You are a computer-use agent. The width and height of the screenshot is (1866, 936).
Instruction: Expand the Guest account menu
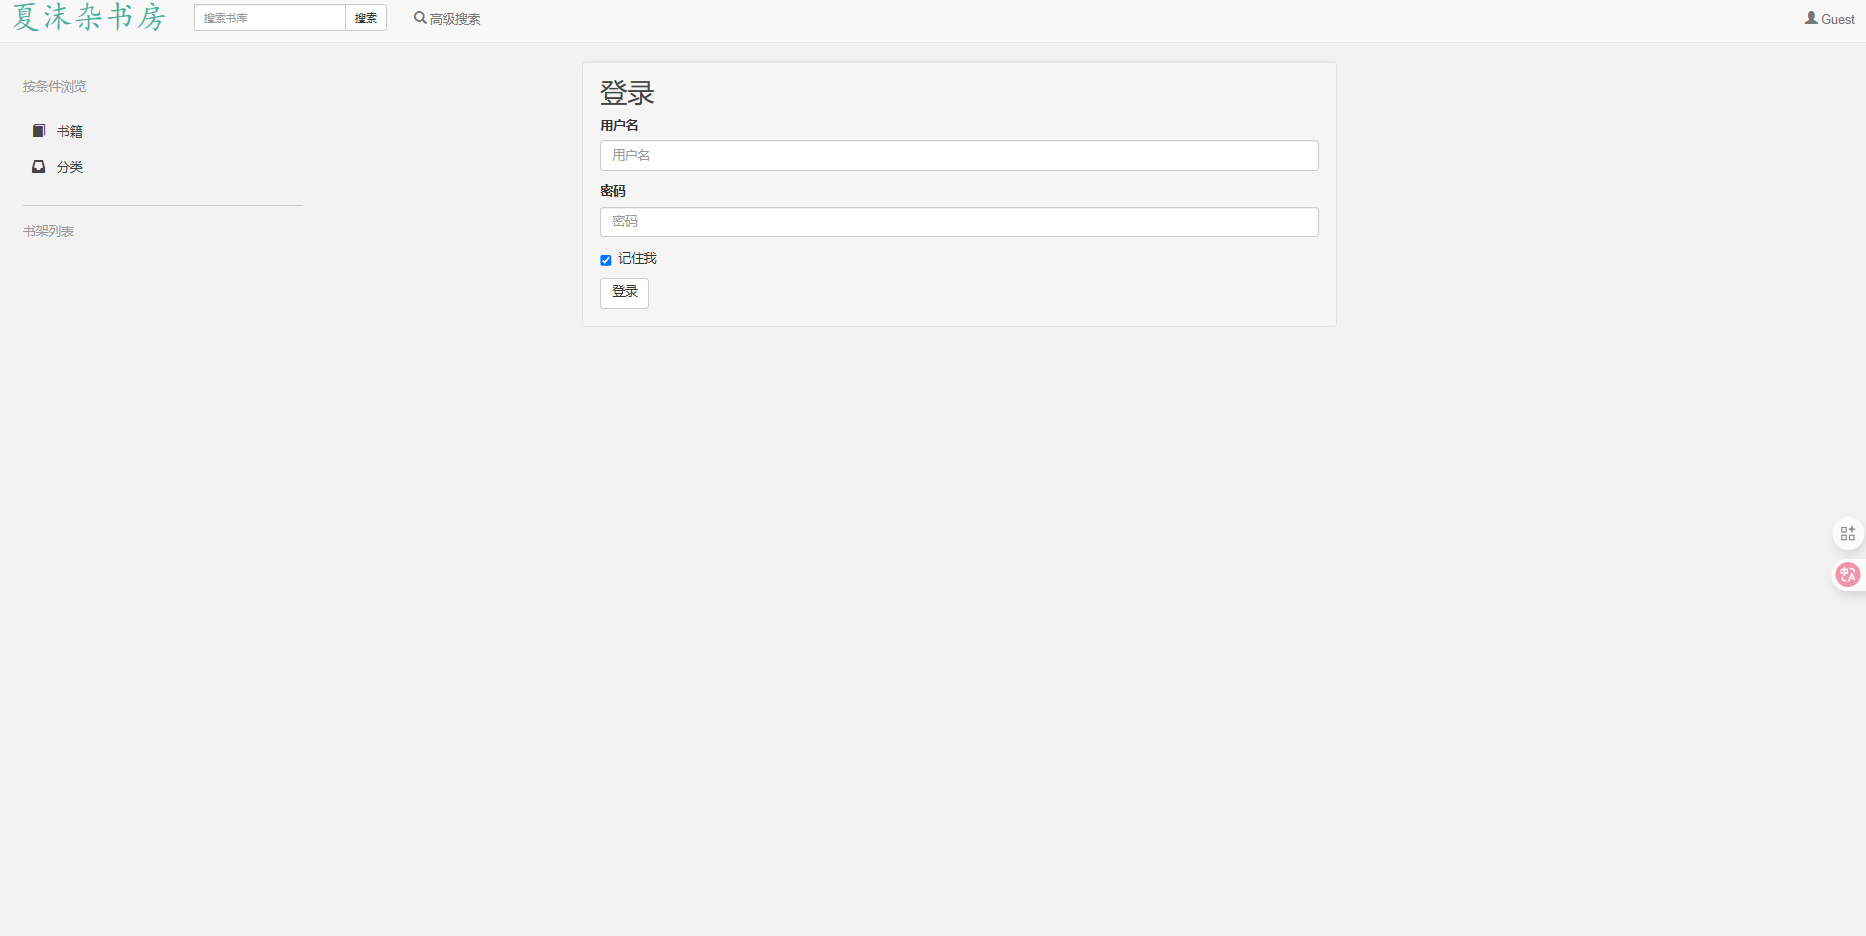coord(1829,18)
